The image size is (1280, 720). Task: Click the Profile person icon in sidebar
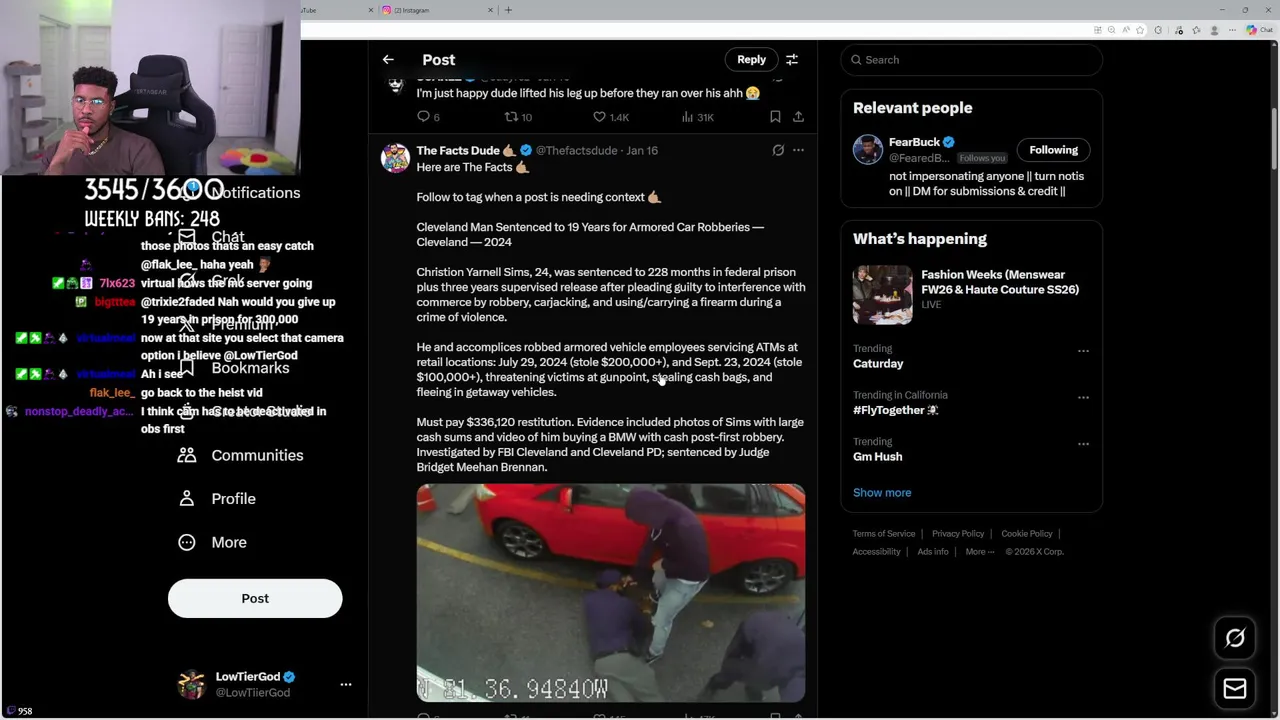click(187, 498)
